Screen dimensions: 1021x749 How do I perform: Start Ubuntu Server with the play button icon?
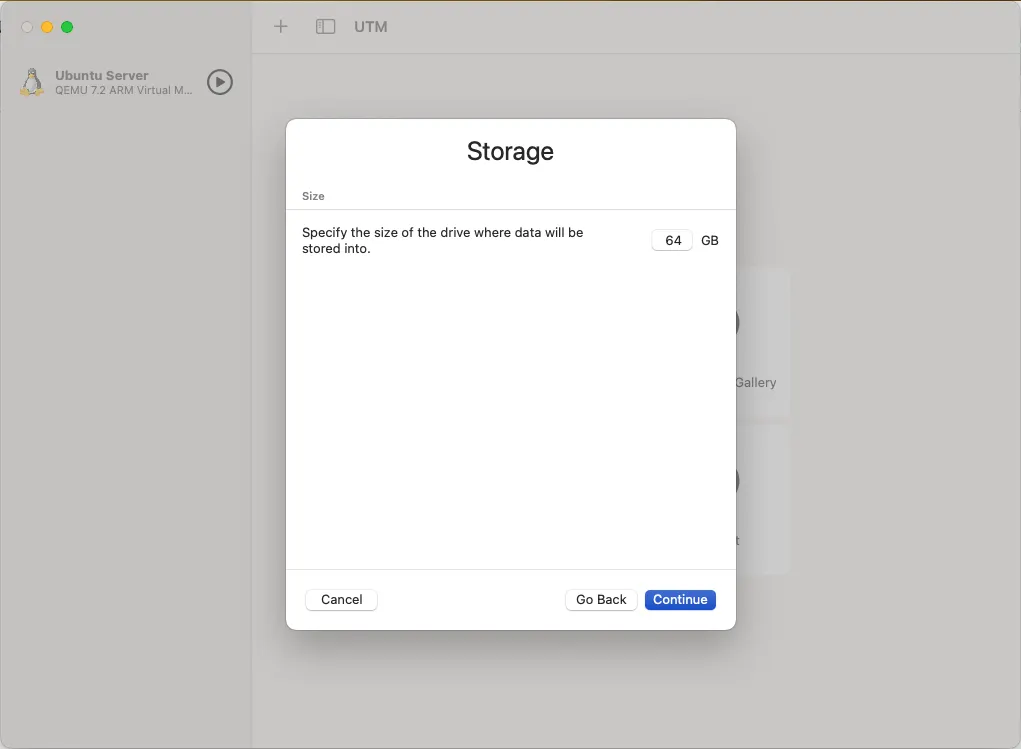coord(220,82)
